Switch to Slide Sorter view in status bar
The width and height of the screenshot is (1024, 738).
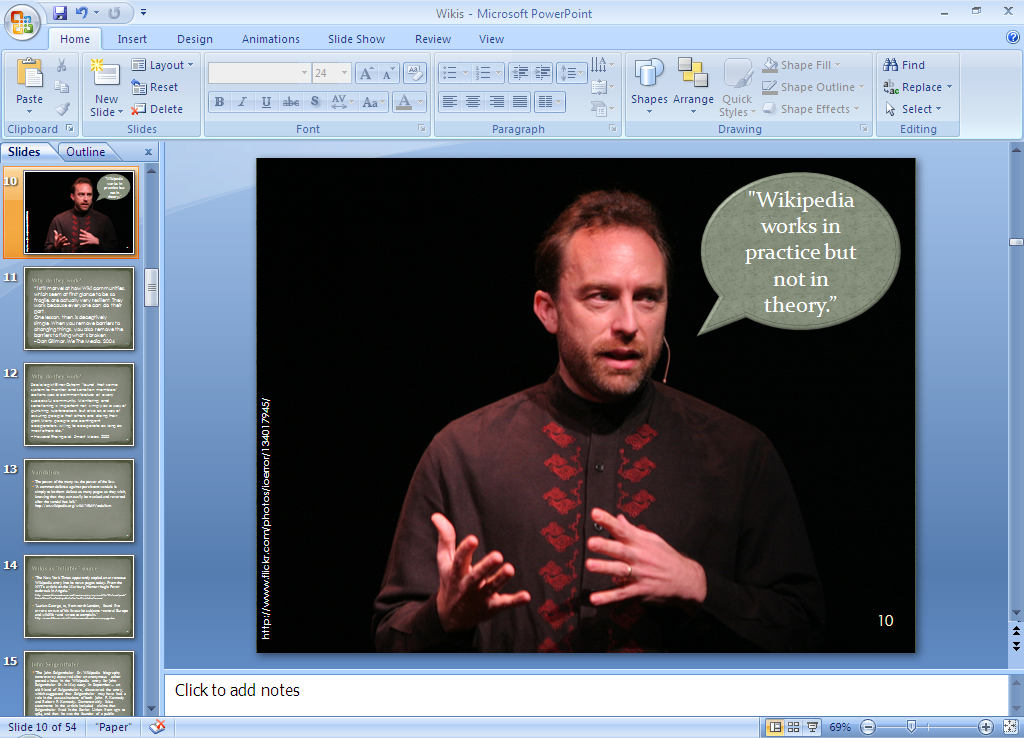793,727
